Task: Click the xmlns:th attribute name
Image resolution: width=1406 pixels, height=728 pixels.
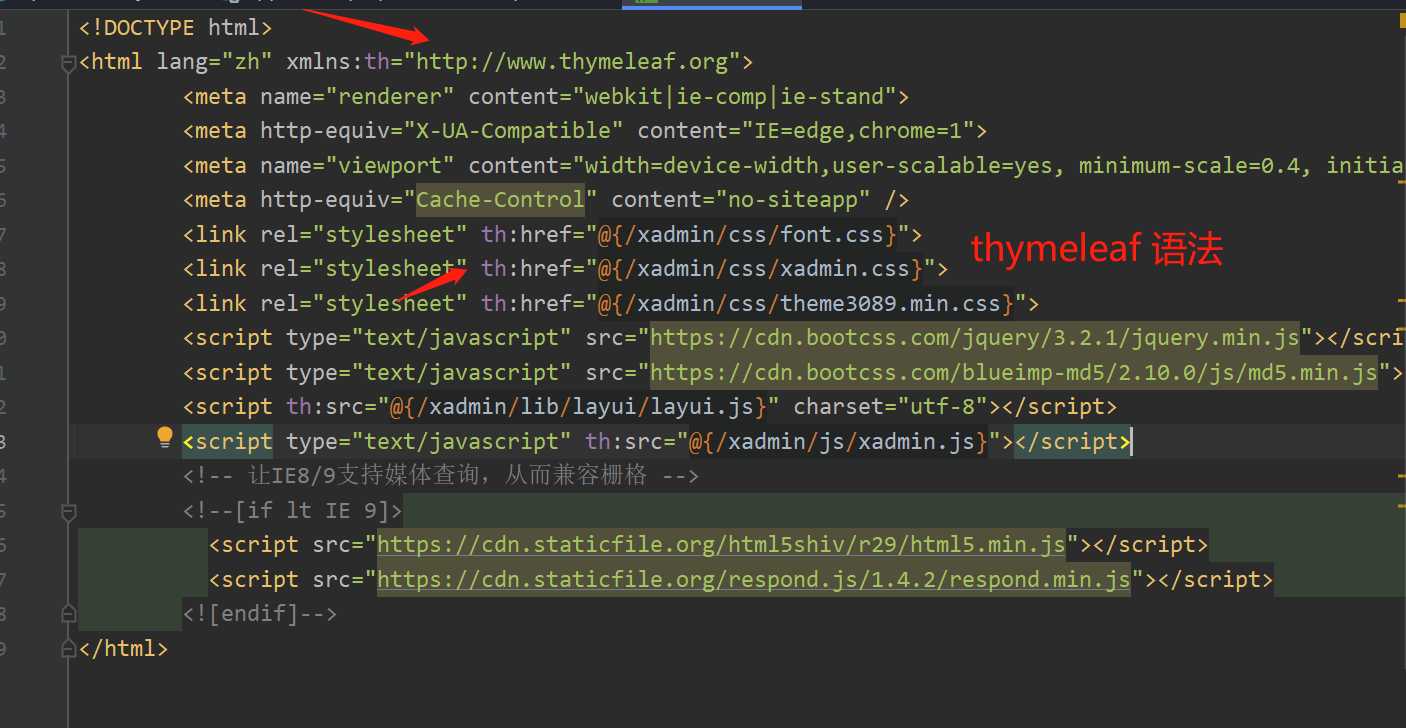Action: [x=338, y=62]
